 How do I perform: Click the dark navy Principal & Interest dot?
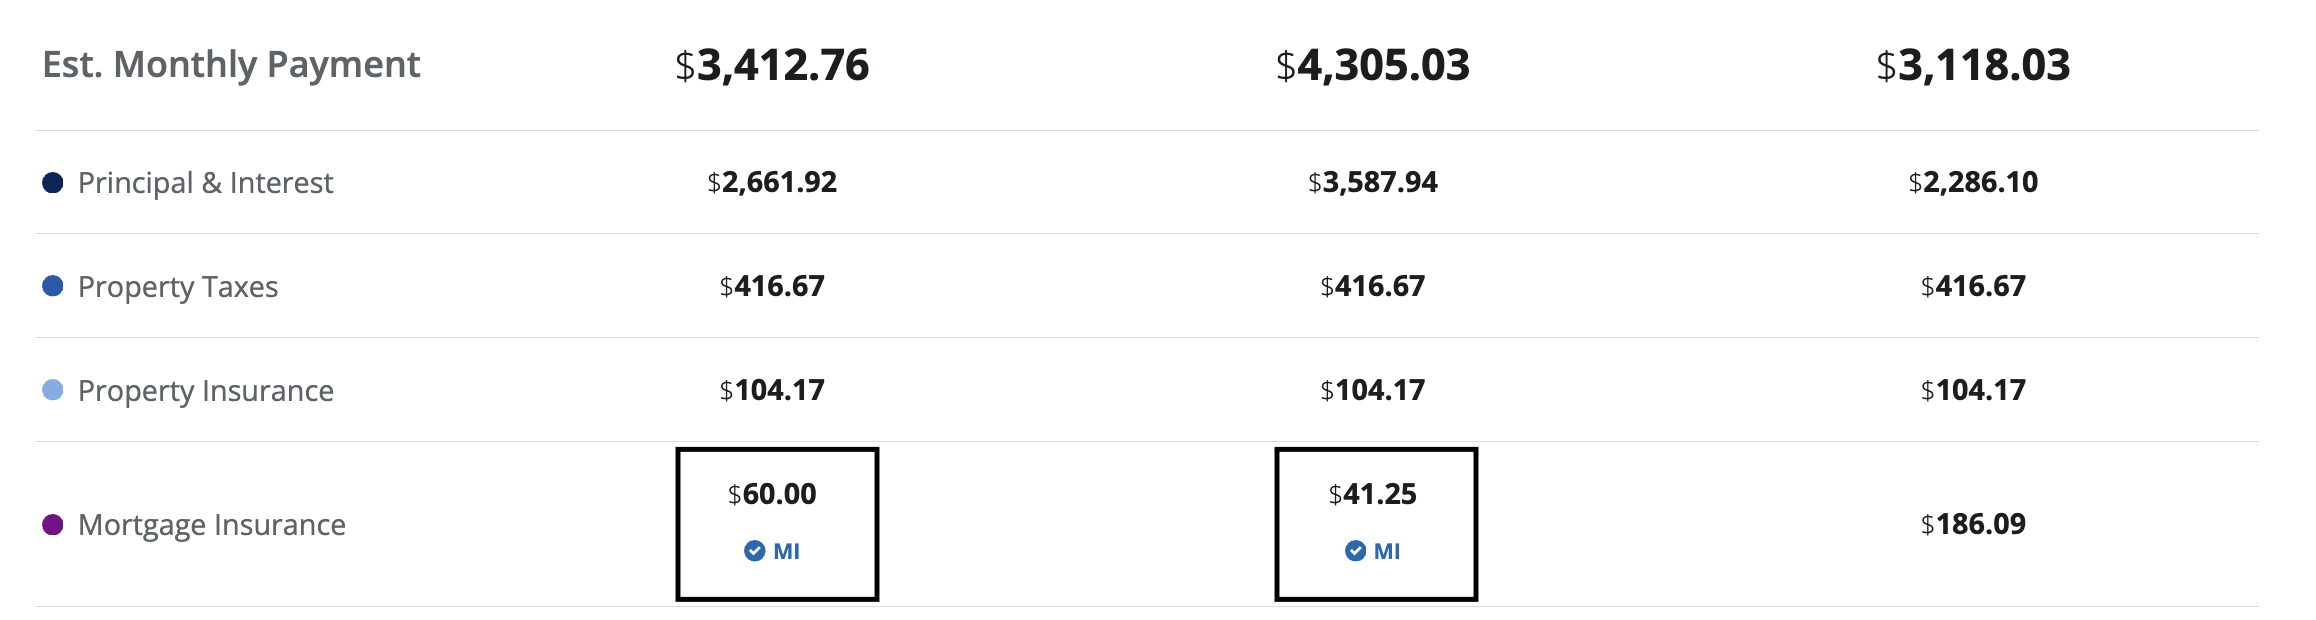(53, 182)
